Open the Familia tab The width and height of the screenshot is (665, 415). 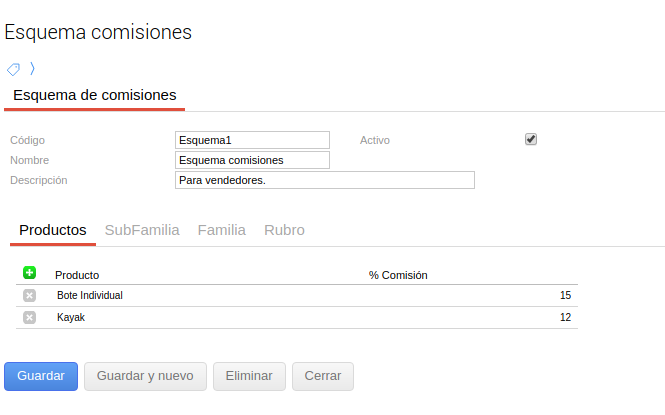[221, 230]
